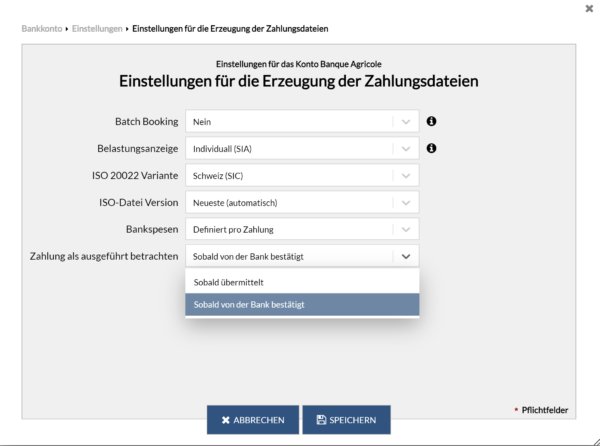Collapse the Zahlung als ausgeführt betrachten chevron
The height and width of the screenshot is (446, 600).
click(x=405, y=256)
